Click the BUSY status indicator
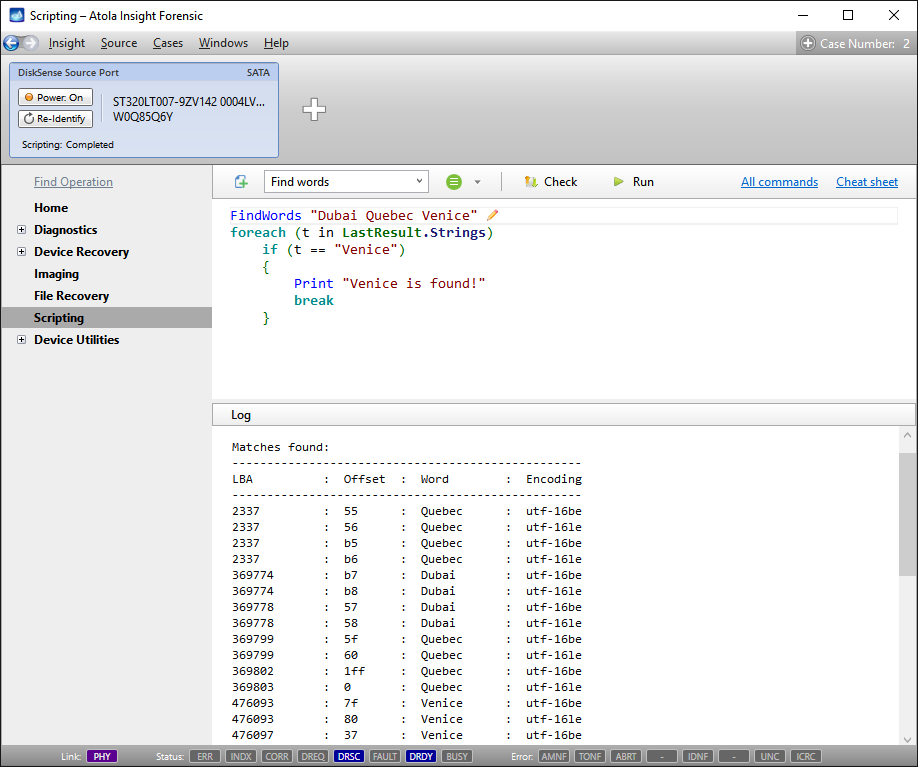918x767 pixels. 457,756
